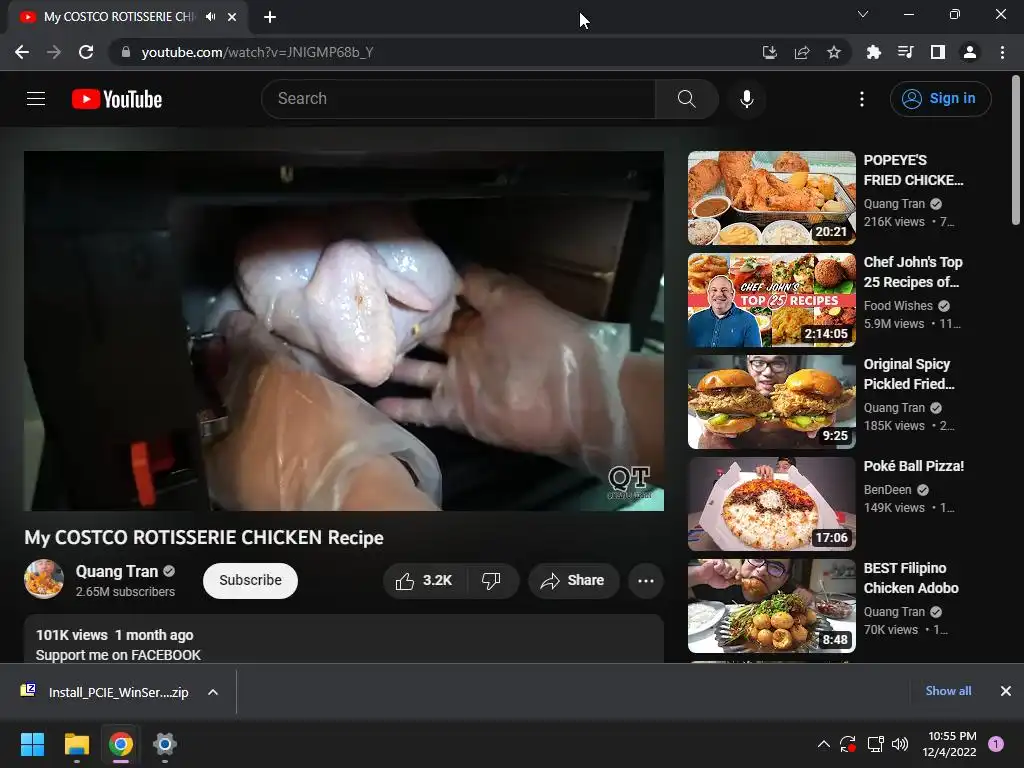Click BenDeen channel name
1024x768 pixels.
pos(888,490)
